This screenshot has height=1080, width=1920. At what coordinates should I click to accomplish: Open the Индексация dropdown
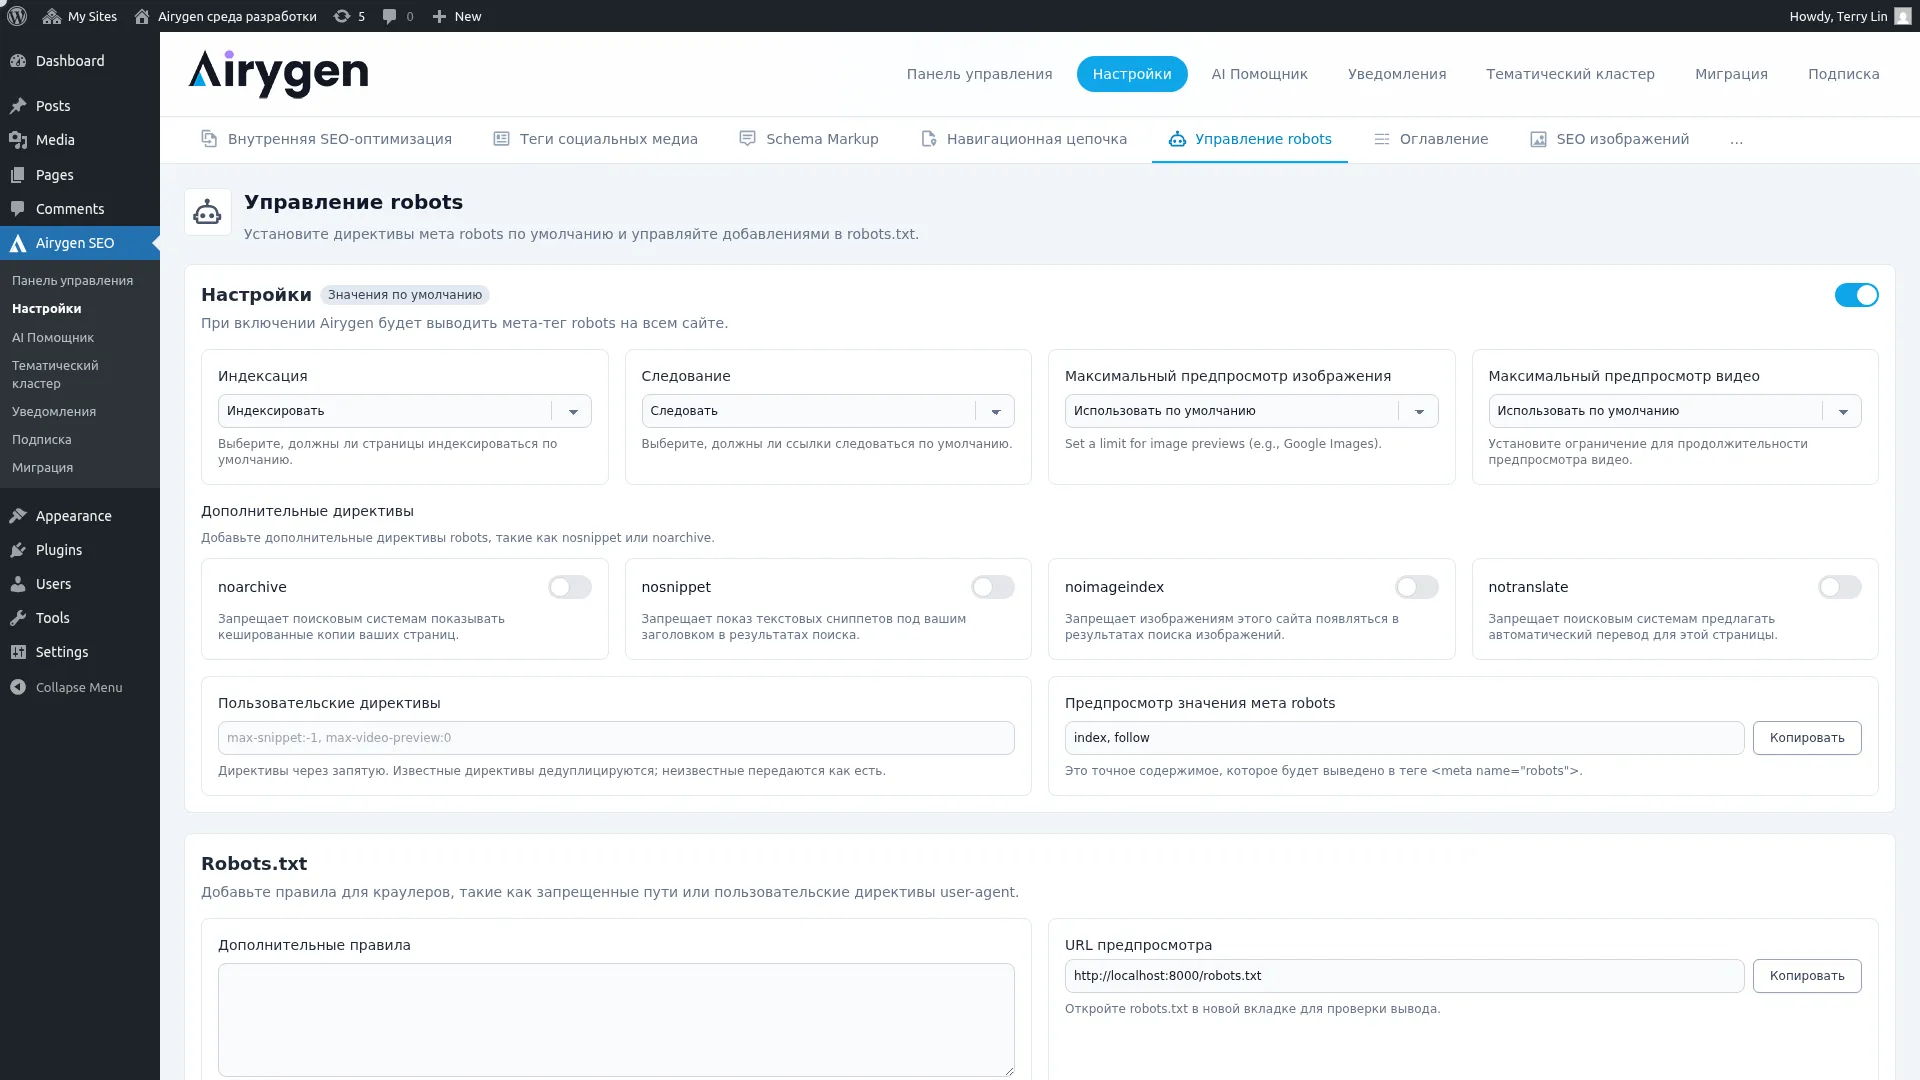405,411
